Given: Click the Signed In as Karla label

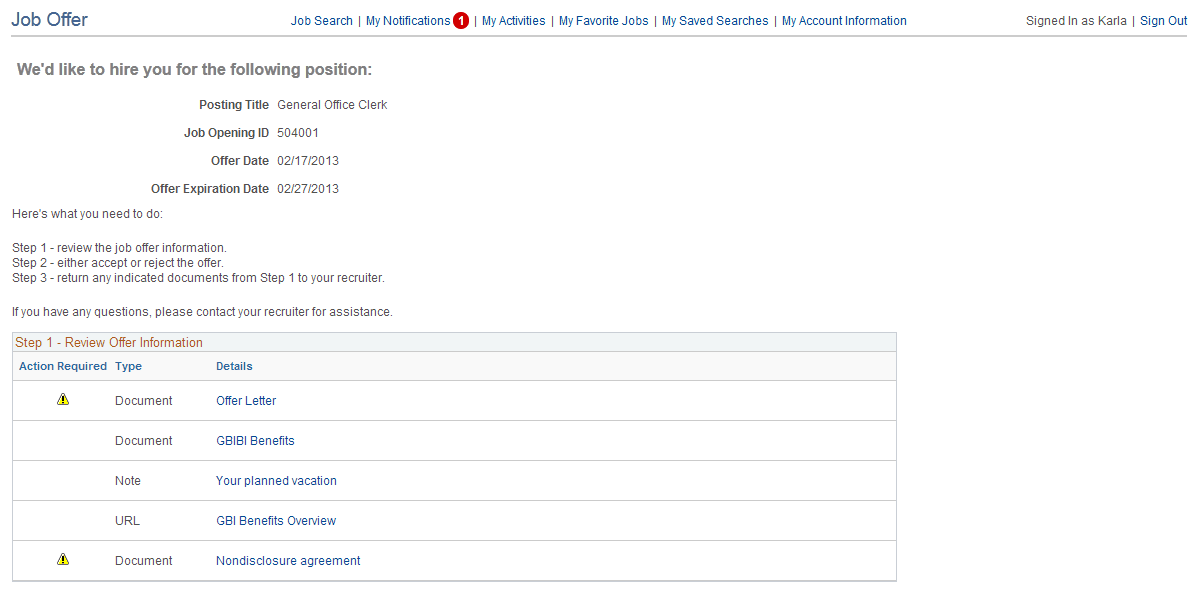Looking at the screenshot, I should coord(1076,20).
